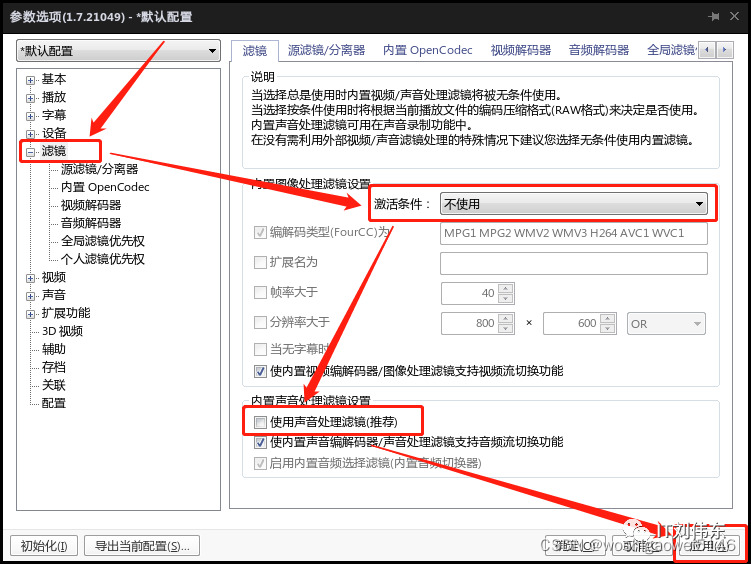Click the tab strip left arrow
Viewport: 751px width, 564px height.
point(707,50)
